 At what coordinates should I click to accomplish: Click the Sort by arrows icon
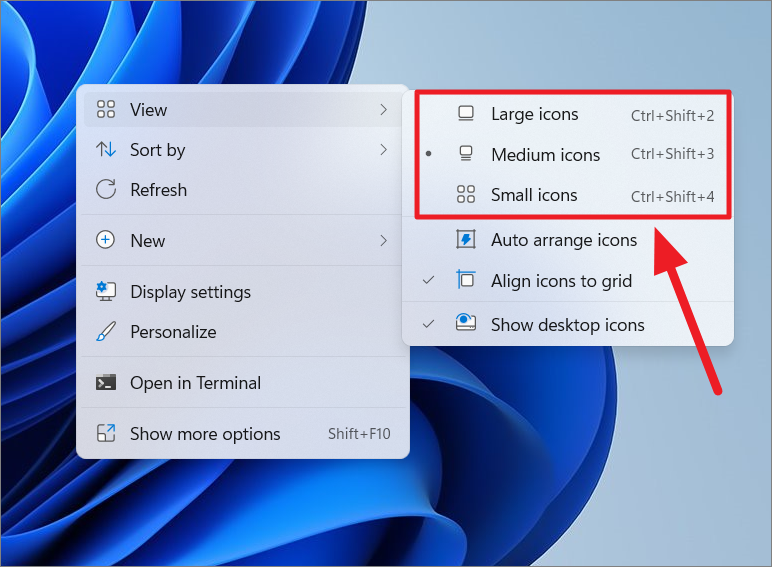point(106,149)
